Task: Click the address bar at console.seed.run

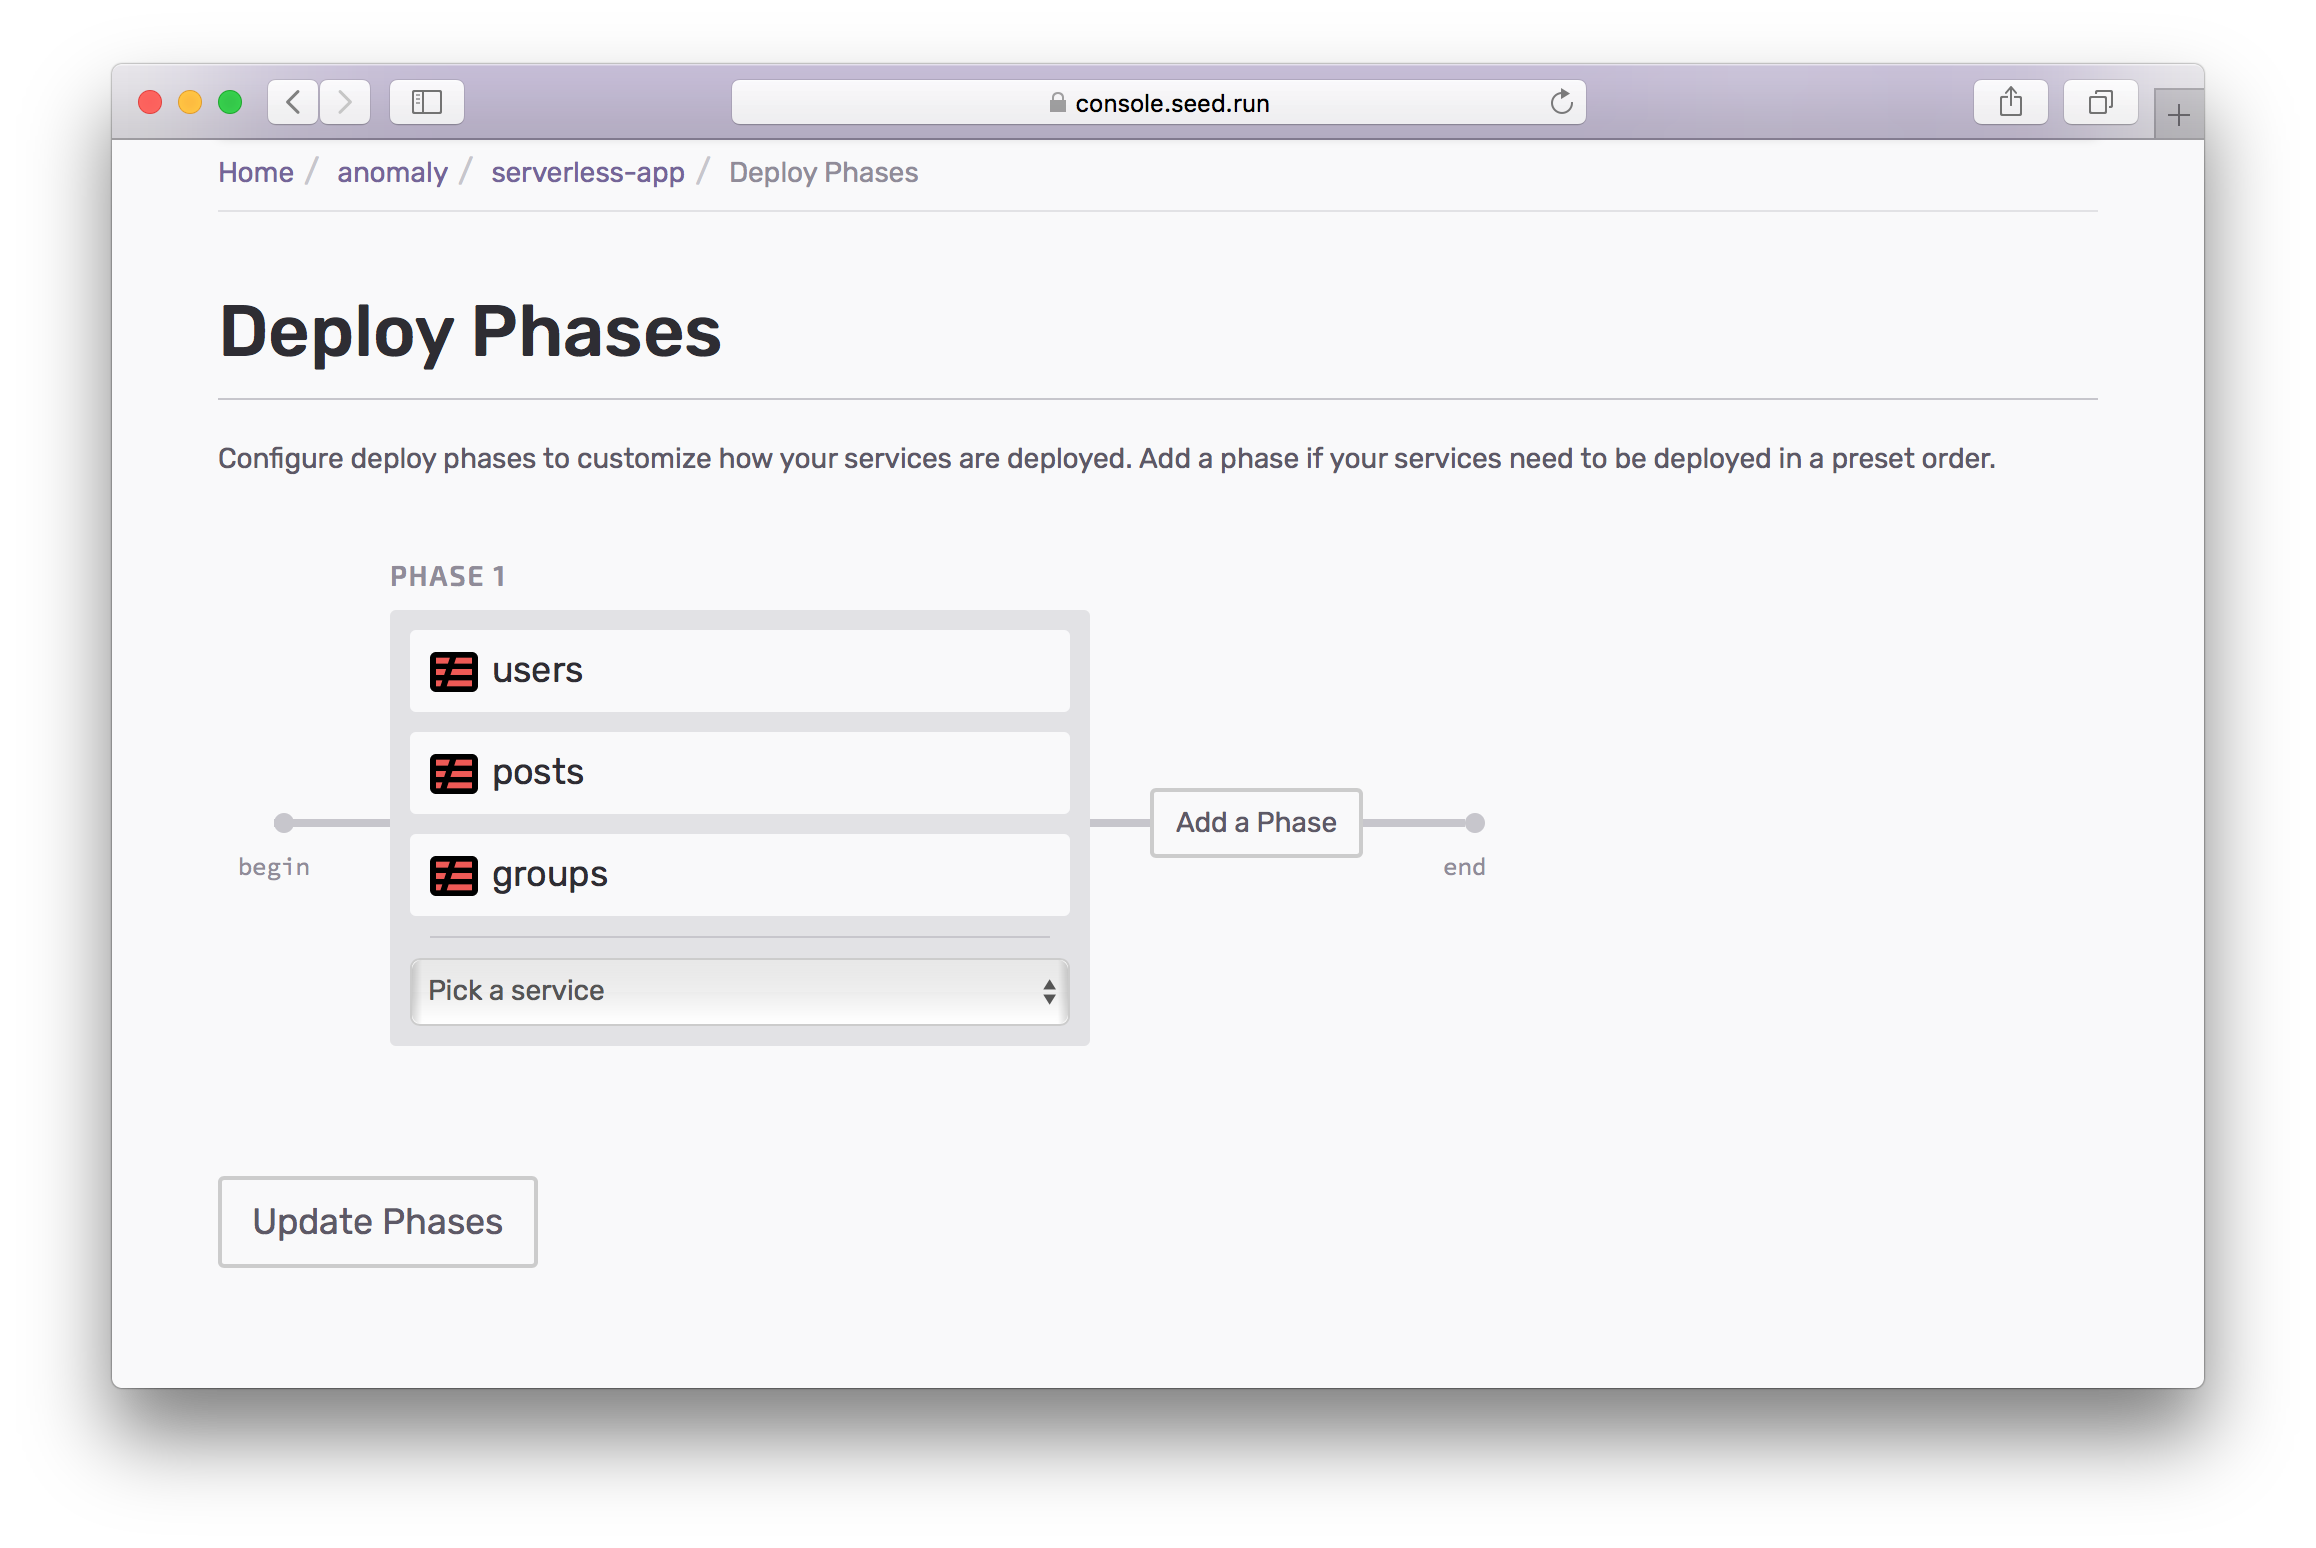Action: pos(1159,100)
